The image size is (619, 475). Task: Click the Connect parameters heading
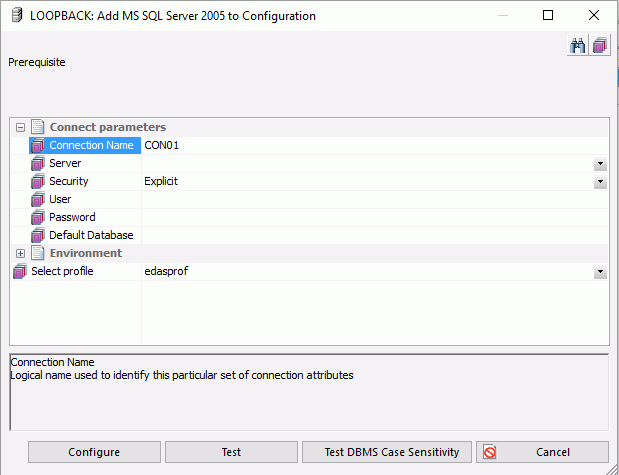click(108, 127)
